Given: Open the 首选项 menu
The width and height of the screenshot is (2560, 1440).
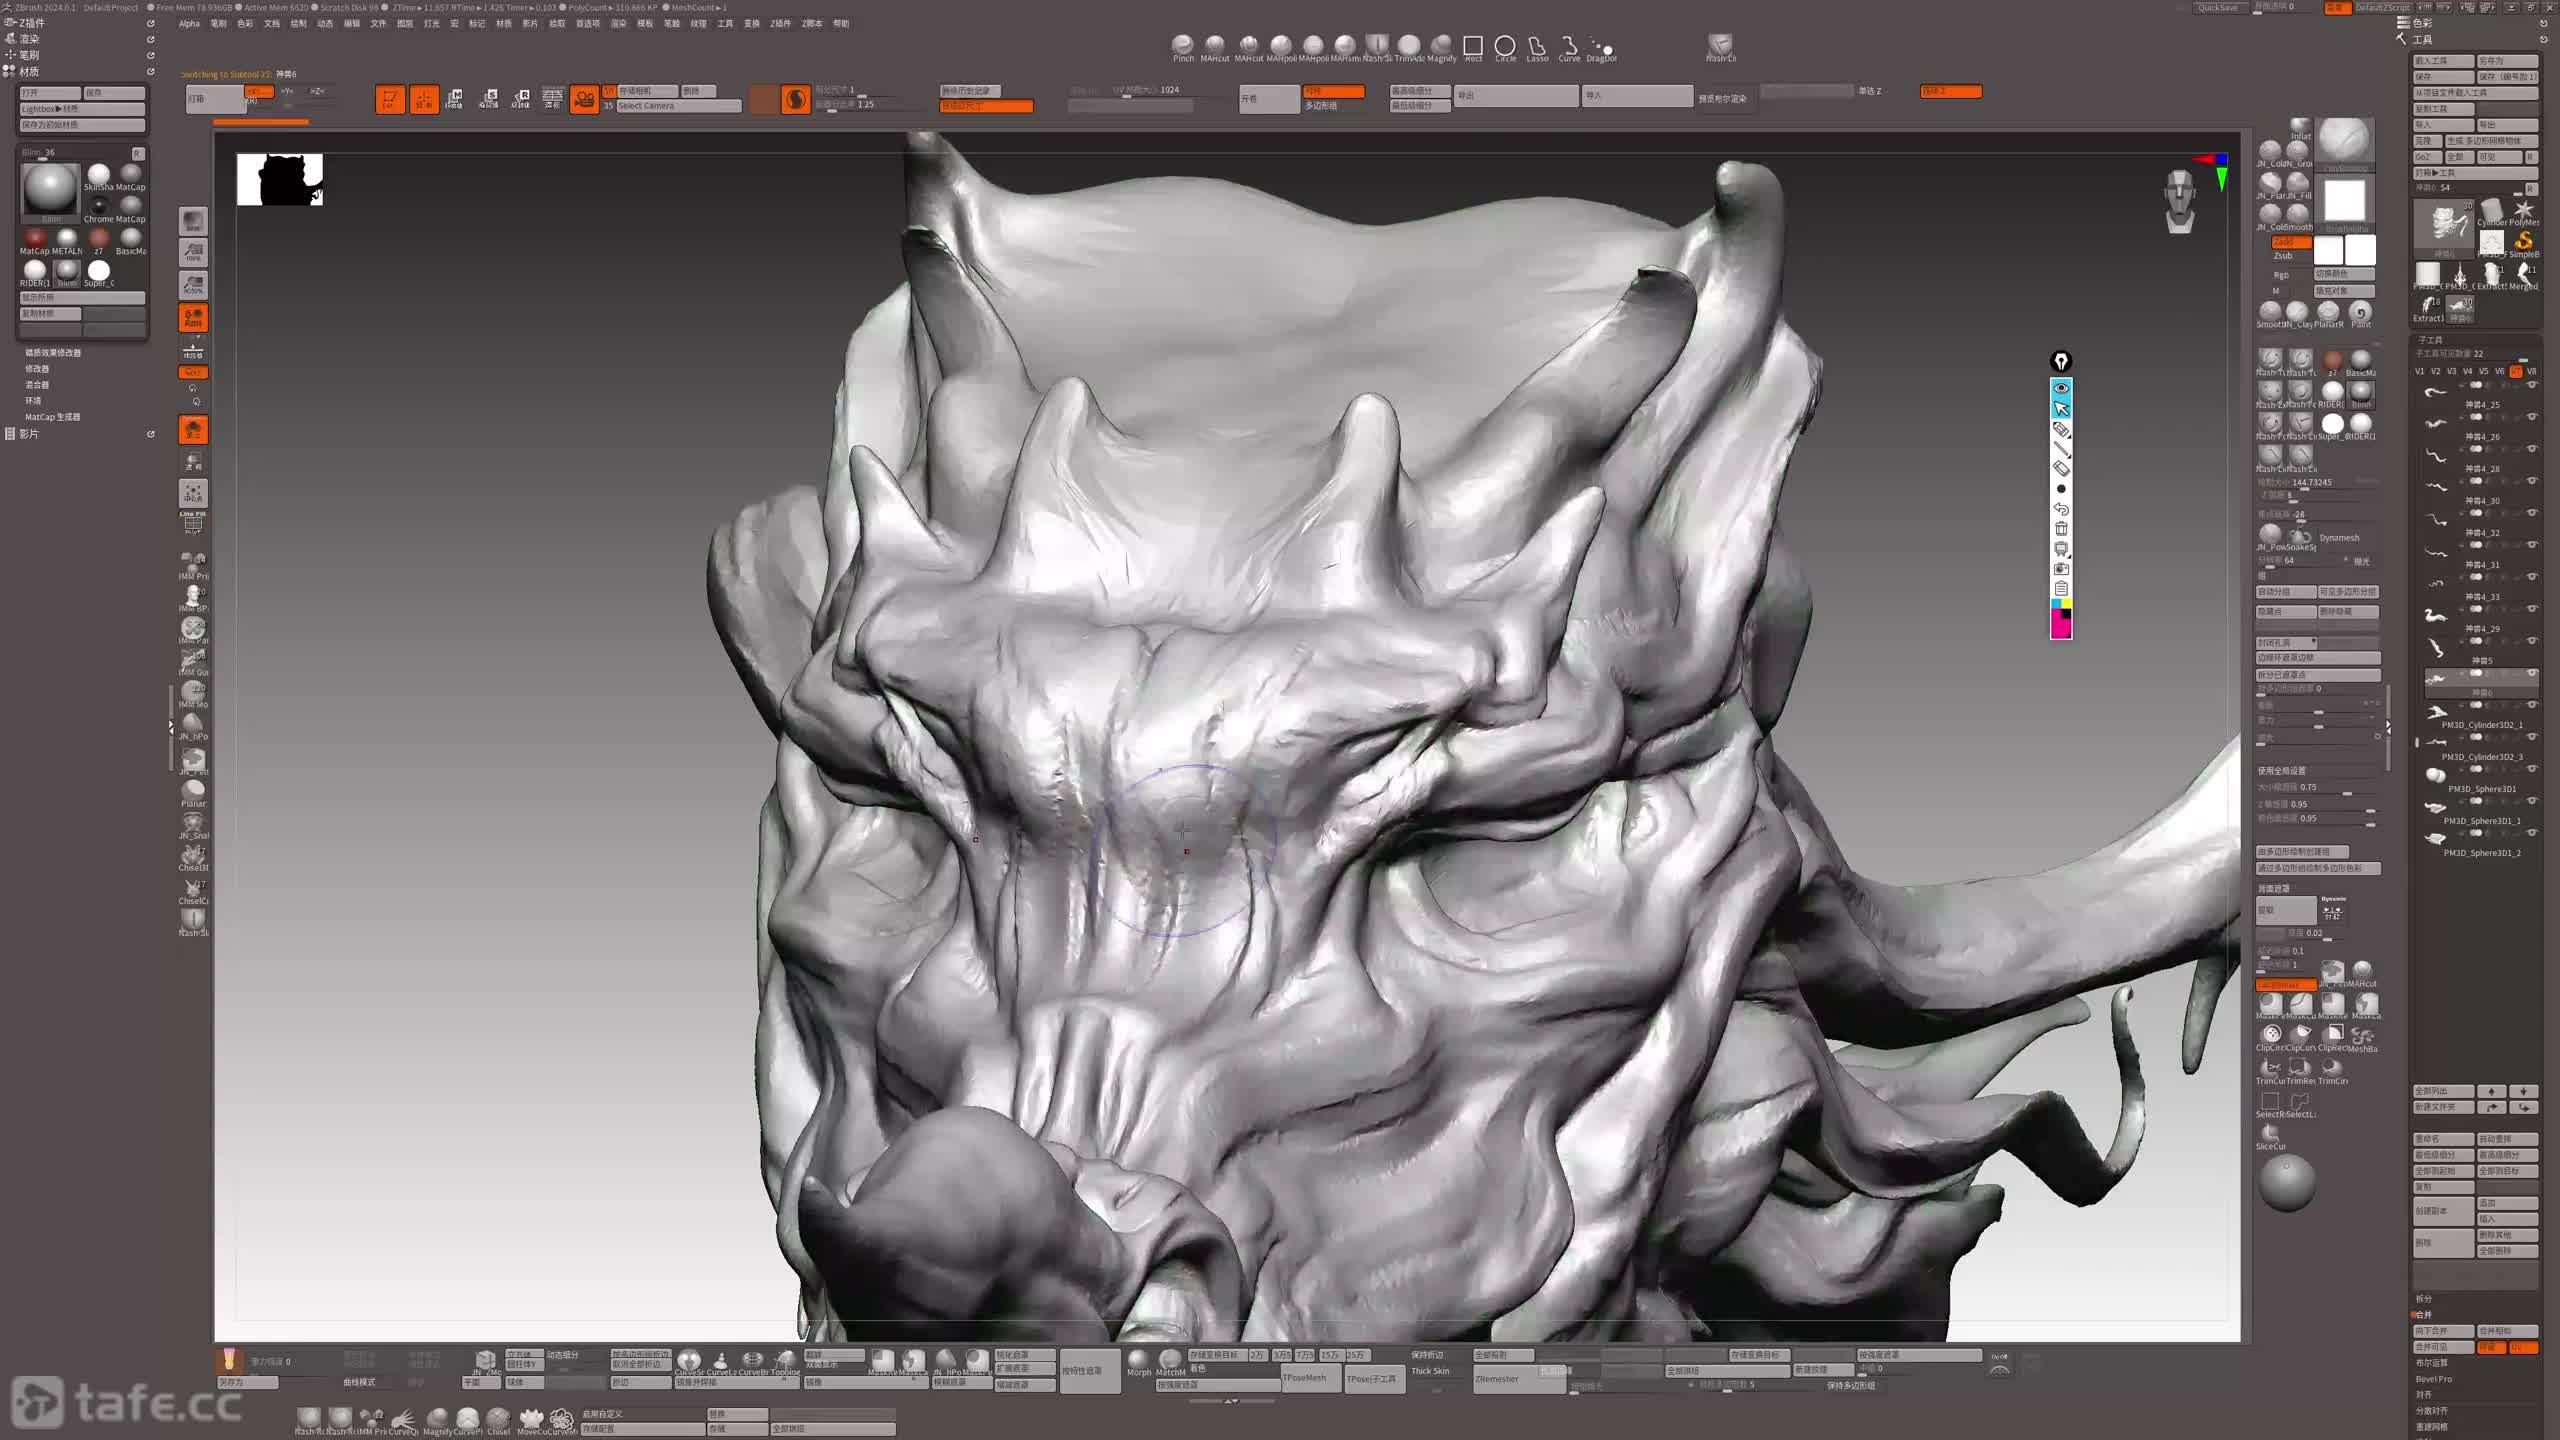Looking at the screenshot, I should (587, 24).
